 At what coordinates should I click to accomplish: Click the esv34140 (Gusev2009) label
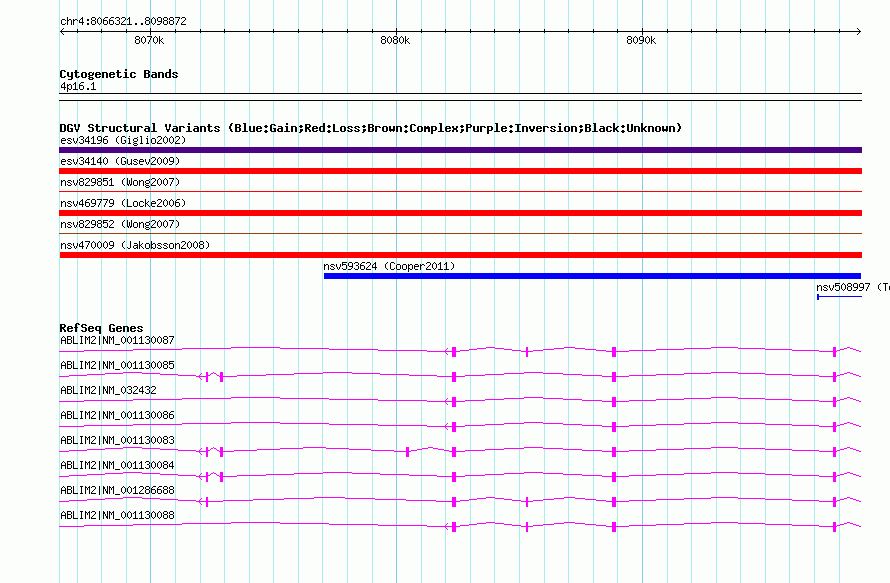120,161
